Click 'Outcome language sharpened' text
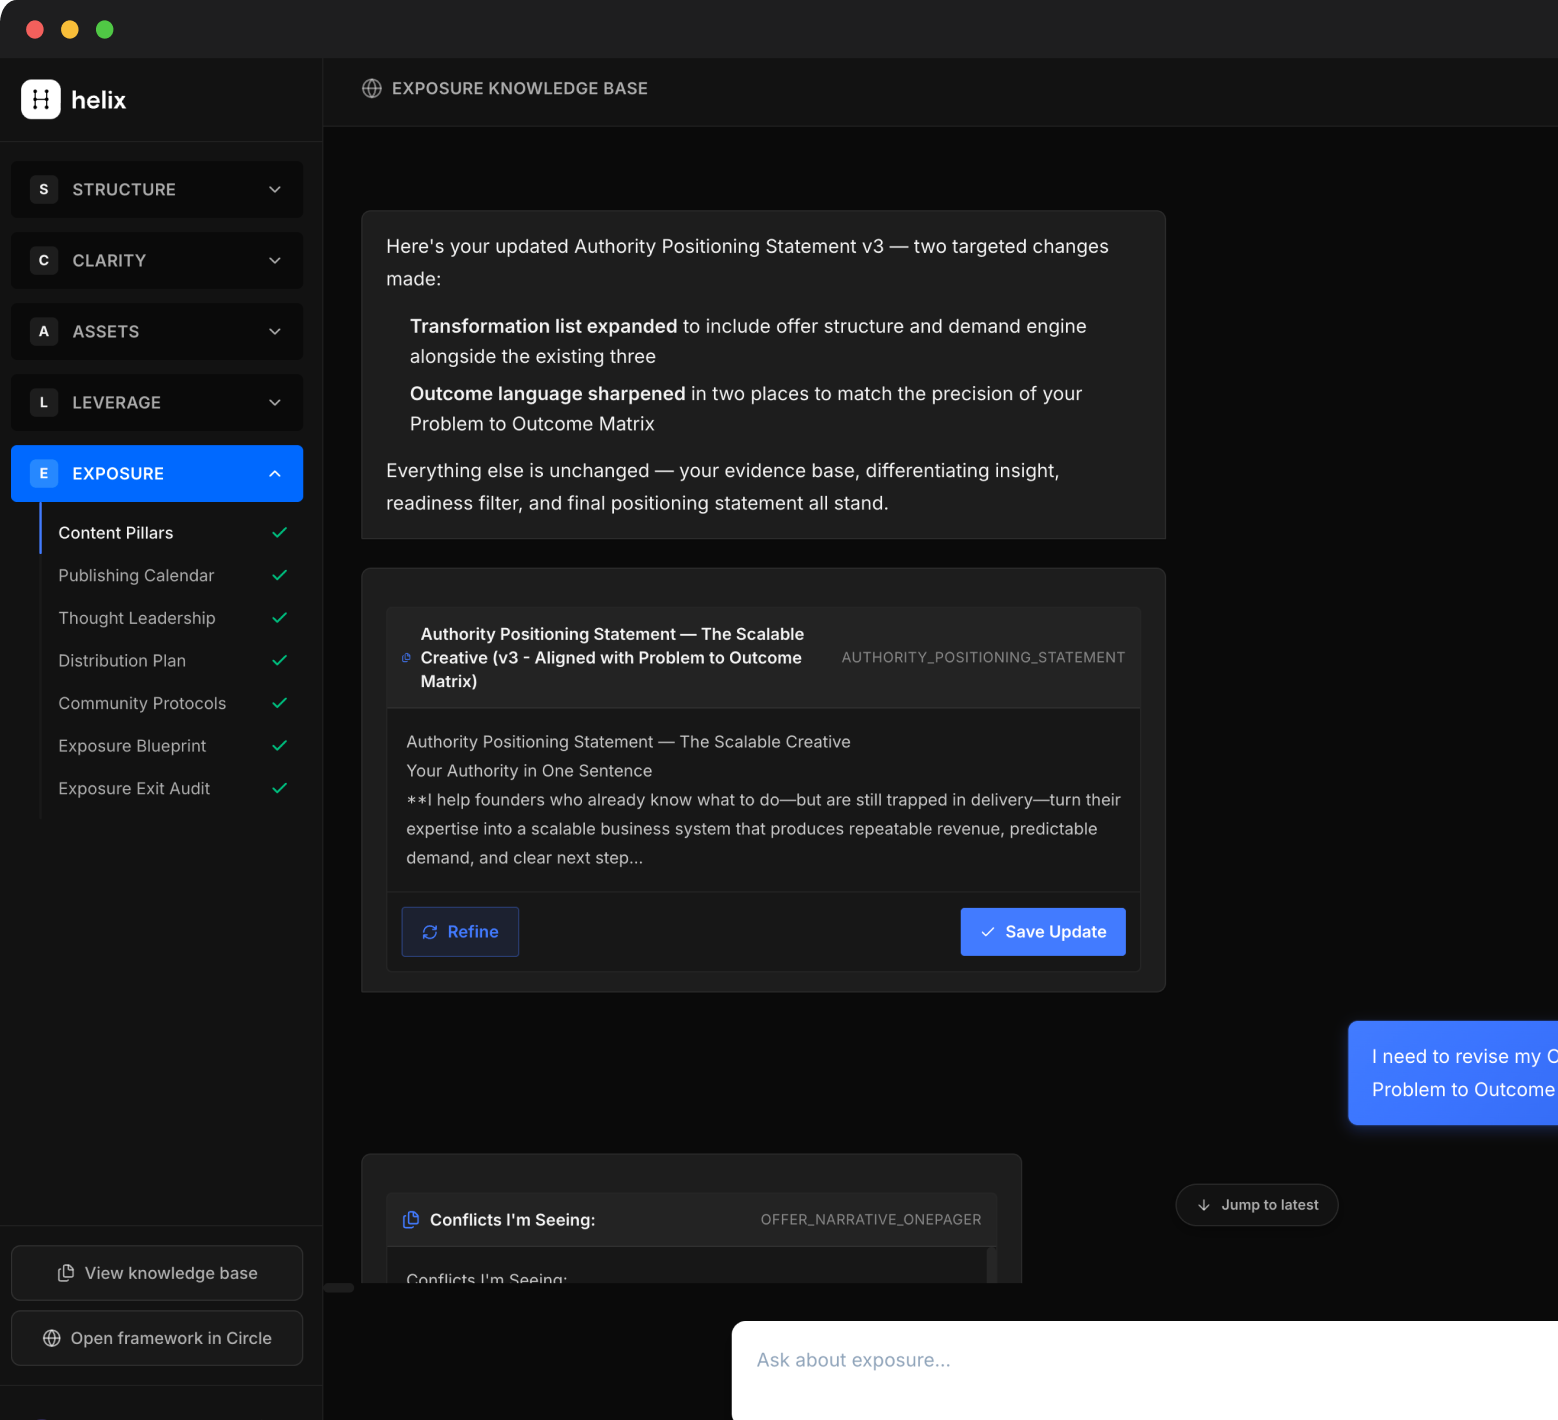 tap(548, 393)
